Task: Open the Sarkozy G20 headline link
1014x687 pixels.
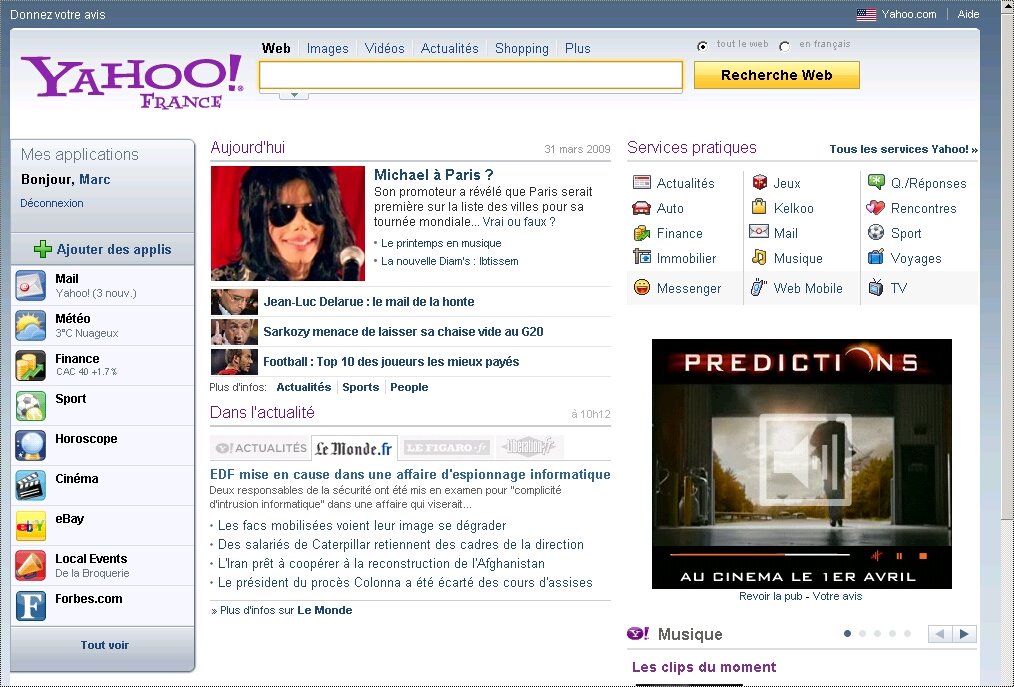Action: tap(403, 332)
